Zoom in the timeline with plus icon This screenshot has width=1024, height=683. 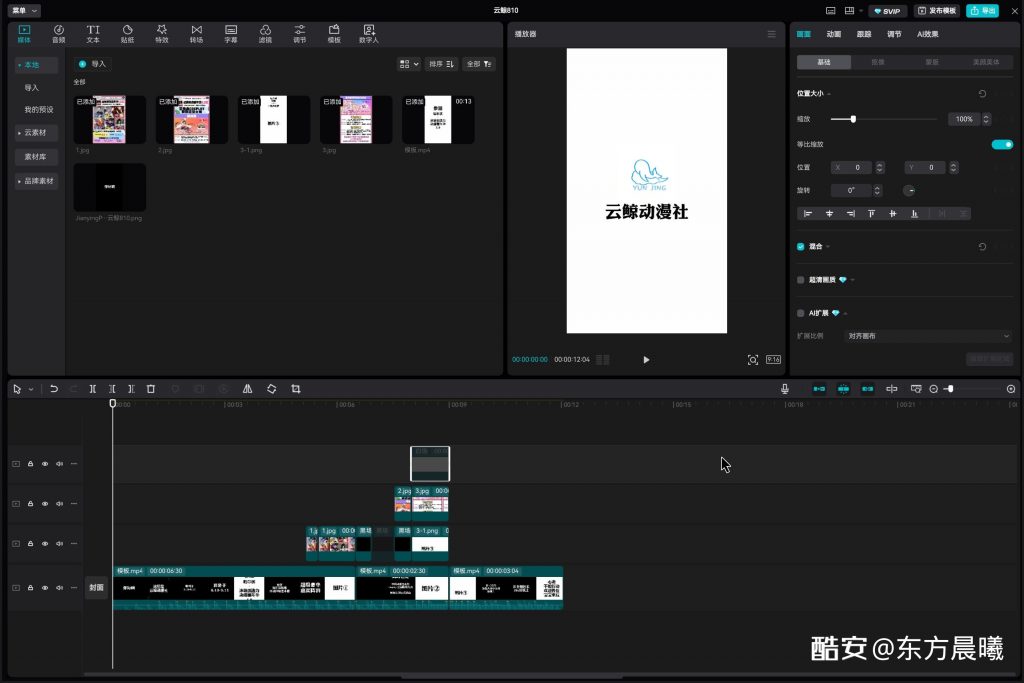pos(1011,389)
